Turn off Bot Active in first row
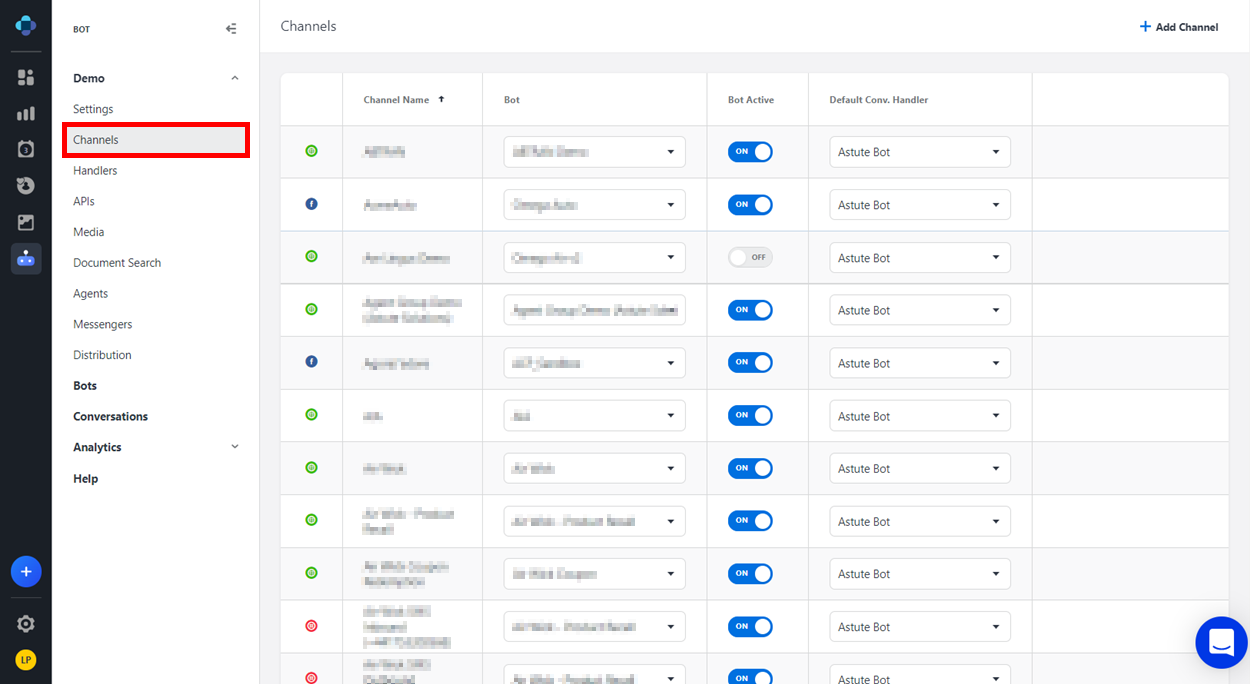 (750, 152)
